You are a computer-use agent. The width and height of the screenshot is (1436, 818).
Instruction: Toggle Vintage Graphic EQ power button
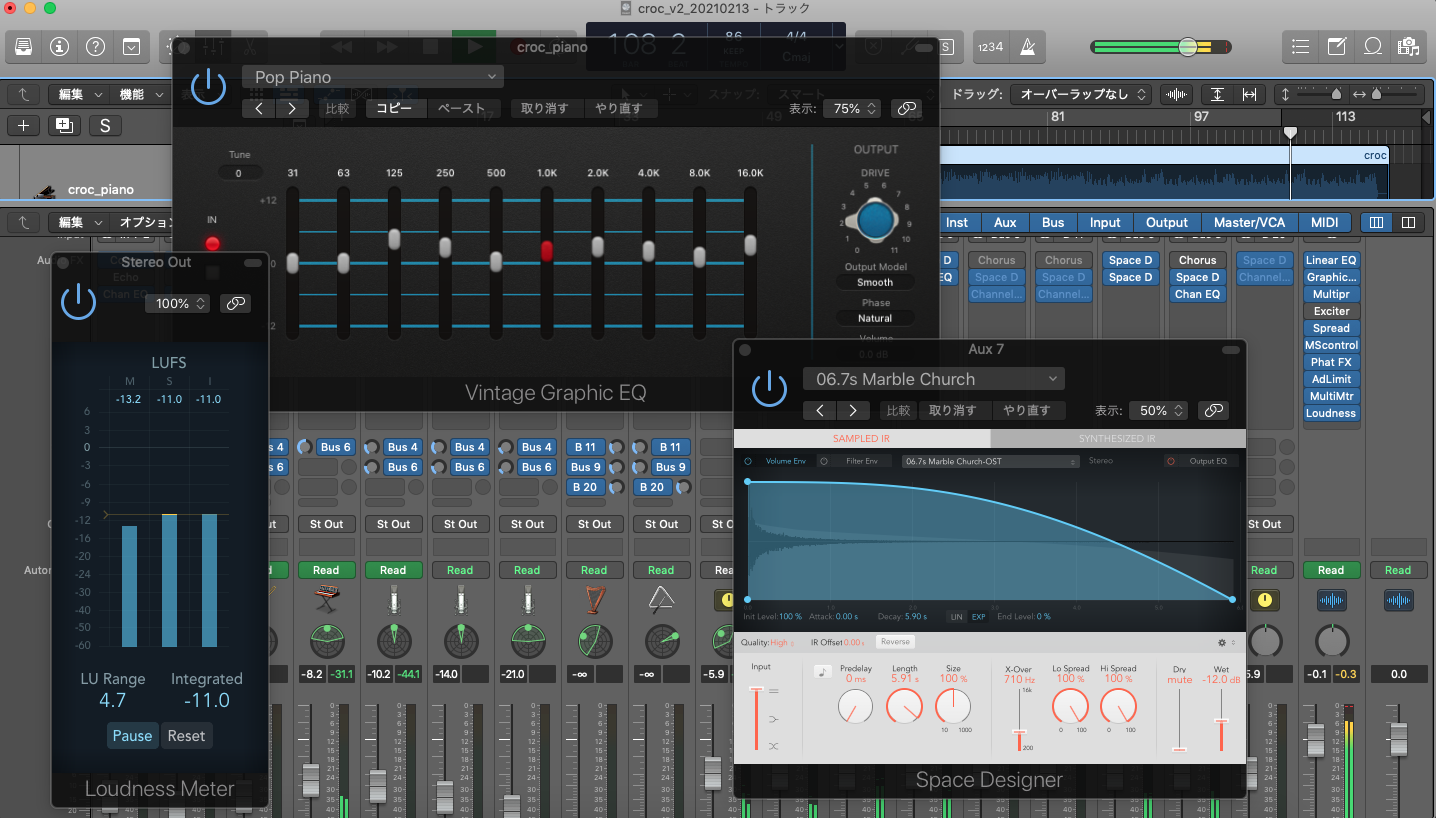click(x=208, y=86)
